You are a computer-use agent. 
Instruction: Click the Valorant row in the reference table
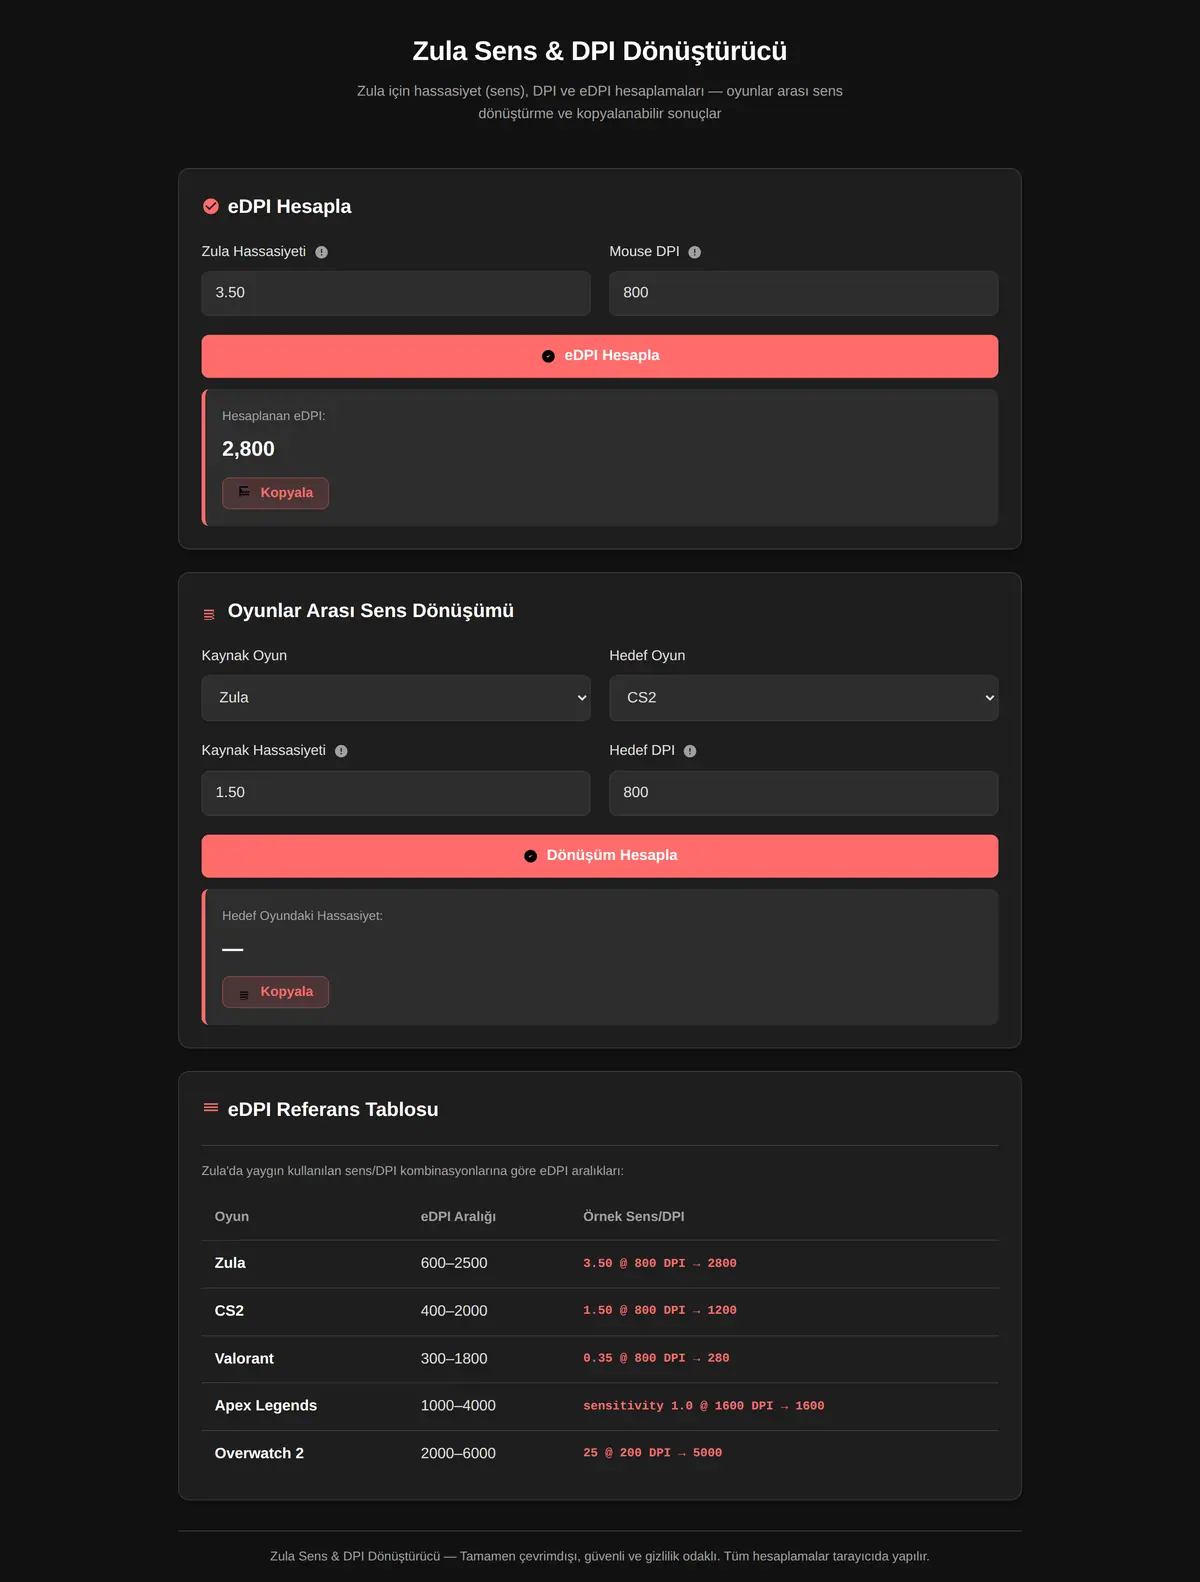point(600,1359)
